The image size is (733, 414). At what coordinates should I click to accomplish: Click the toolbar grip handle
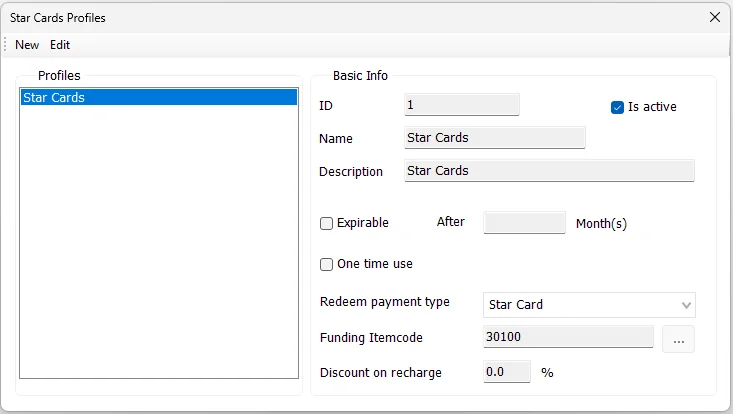click(x=6, y=45)
